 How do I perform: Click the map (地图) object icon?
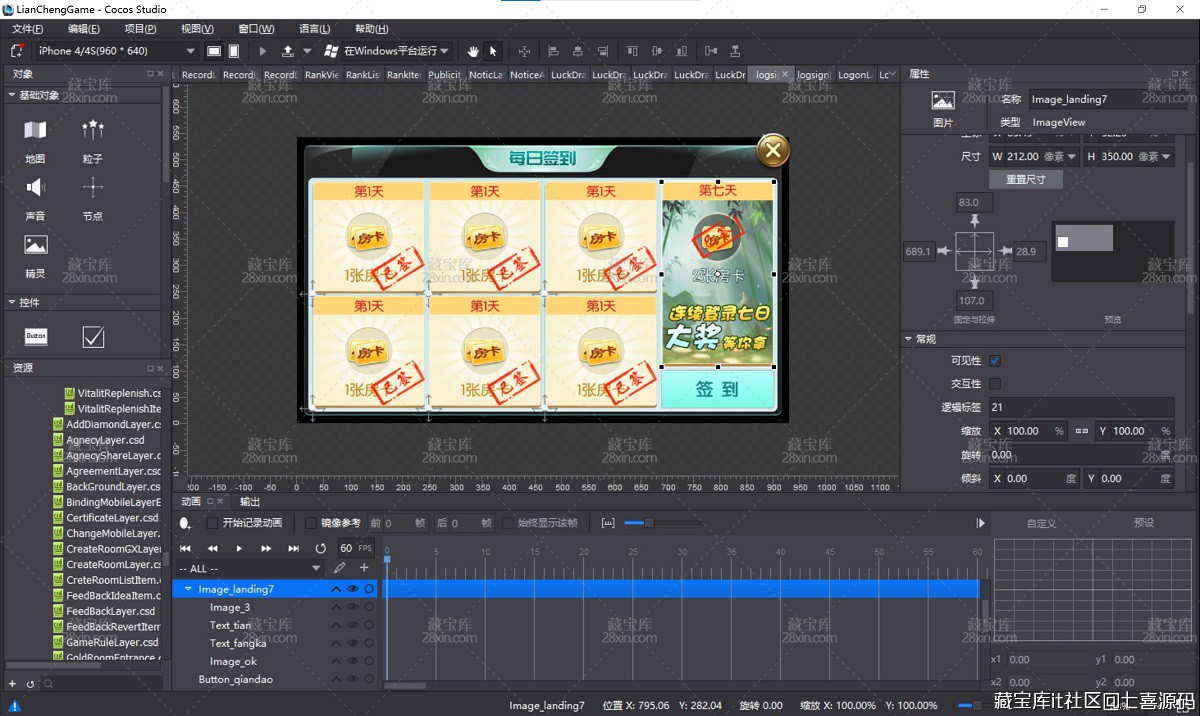click(x=35, y=131)
